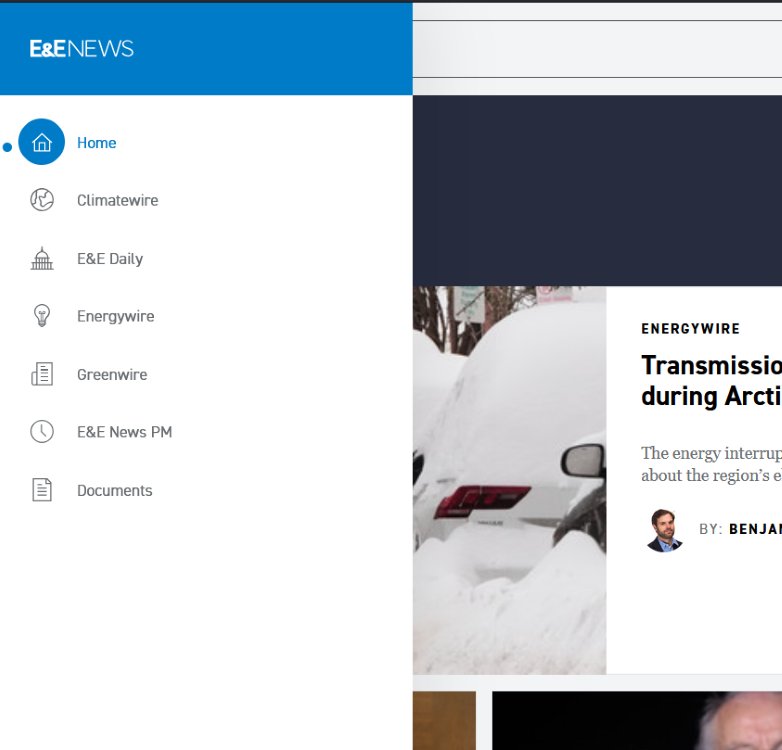This screenshot has height=750, width=782.
Task: Navigate to Energywire in the sidebar
Action: 116,317
